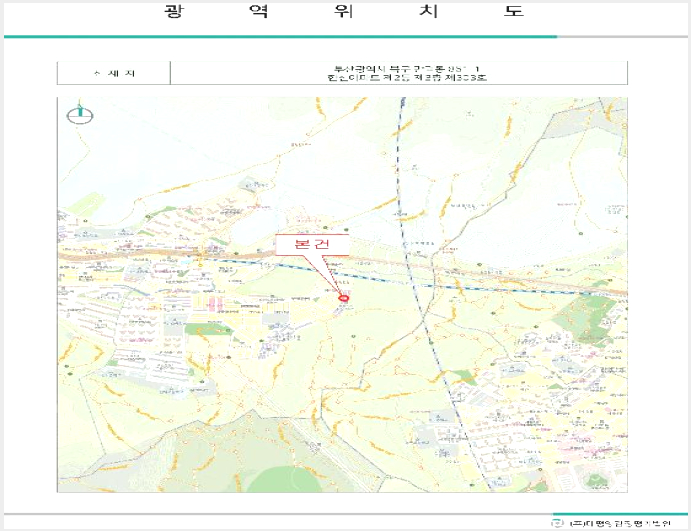Click the appraisal company name in the footer
691x531 pixels.
pos(620,524)
